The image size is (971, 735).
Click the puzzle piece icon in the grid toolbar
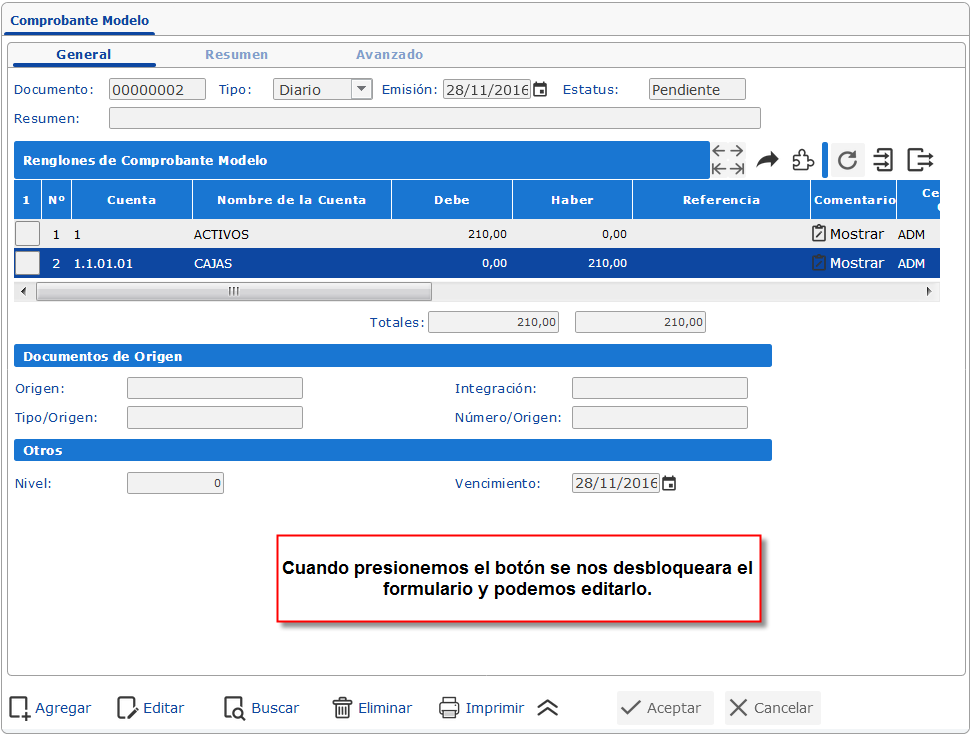802,159
